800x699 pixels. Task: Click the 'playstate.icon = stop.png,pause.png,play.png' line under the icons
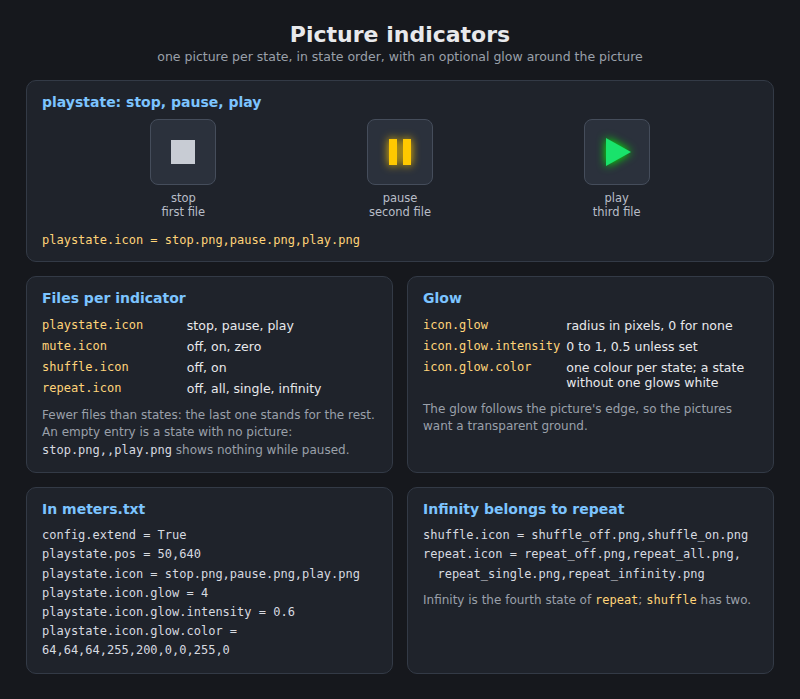[201, 240]
